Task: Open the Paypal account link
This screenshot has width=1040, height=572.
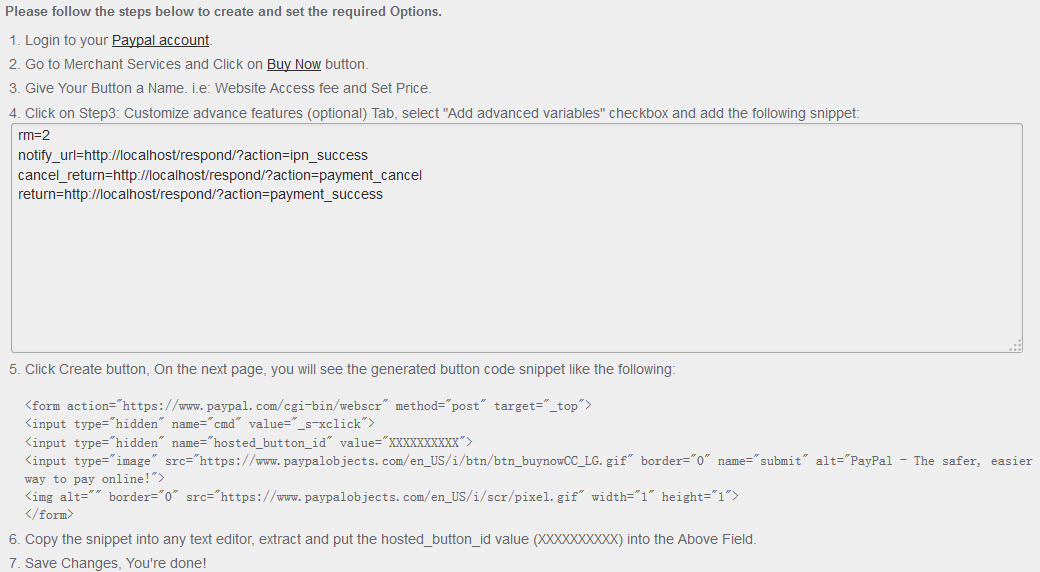Action: coord(161,40)
